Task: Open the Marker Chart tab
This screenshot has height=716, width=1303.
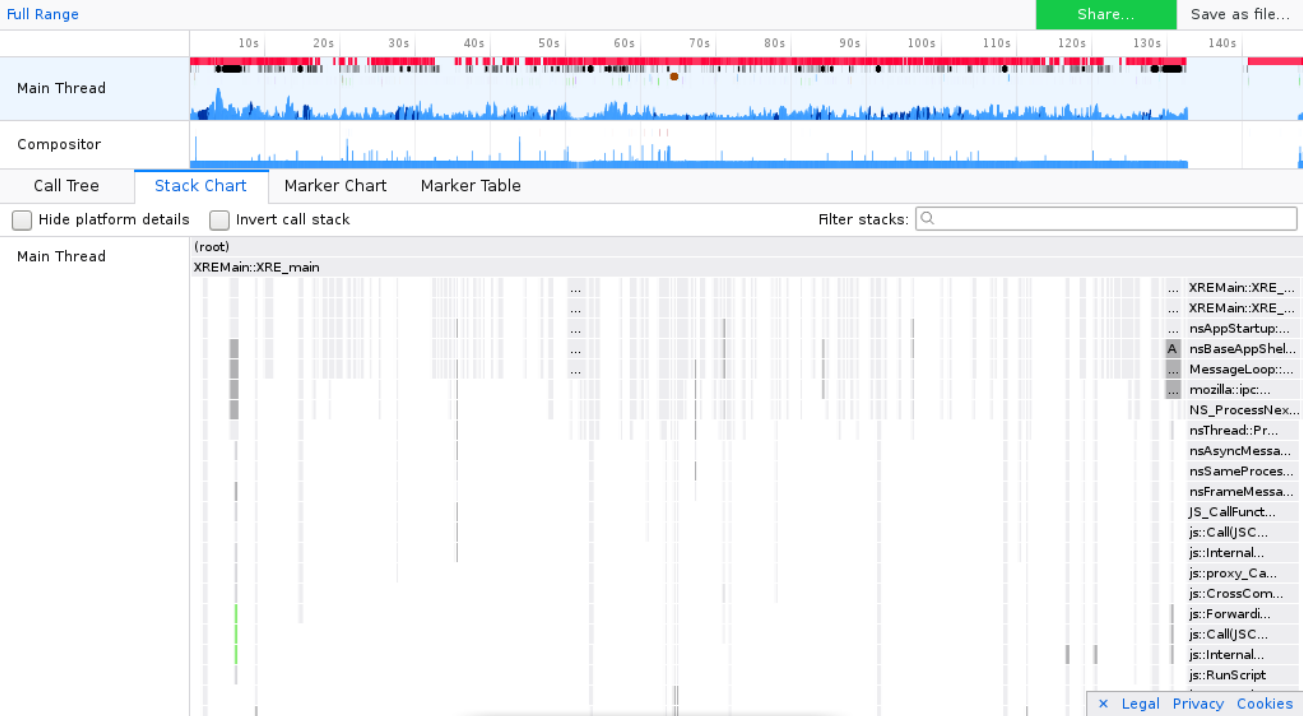Action: click(335, 186)
